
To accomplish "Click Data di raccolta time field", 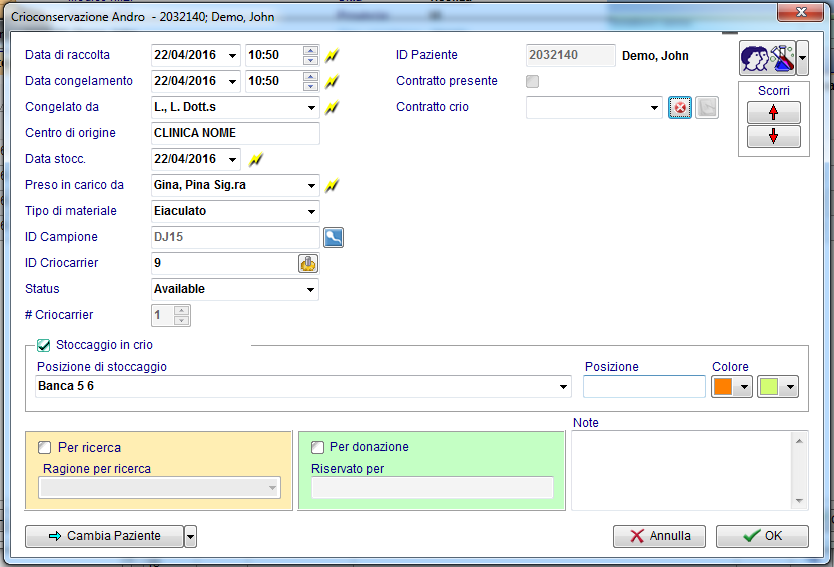I will coord(274,55).
